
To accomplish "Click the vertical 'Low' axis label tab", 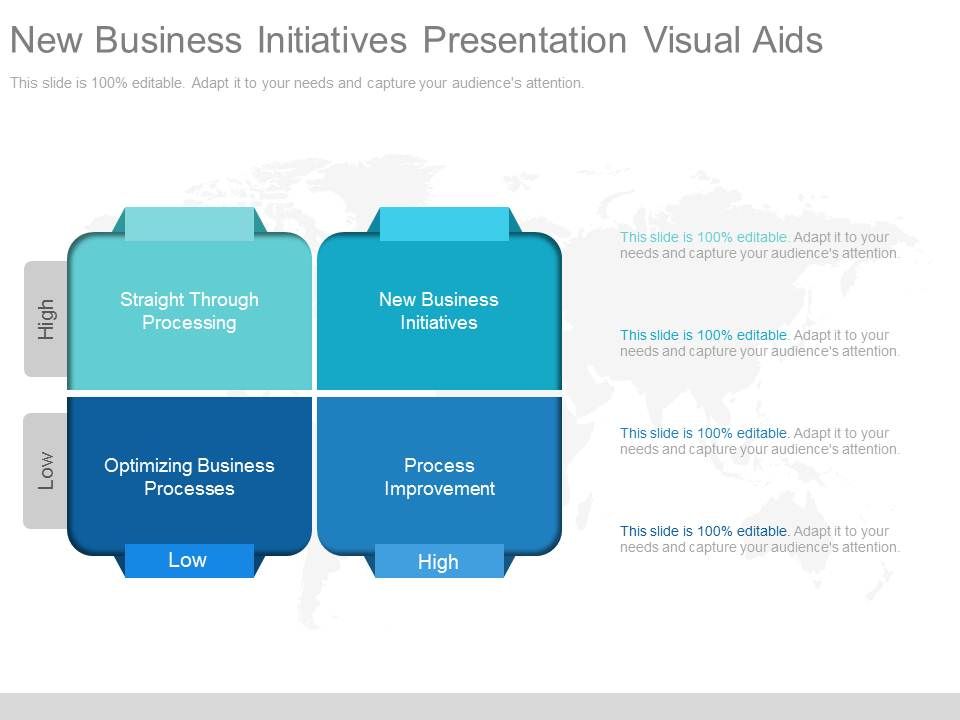I will click(46, 471).
